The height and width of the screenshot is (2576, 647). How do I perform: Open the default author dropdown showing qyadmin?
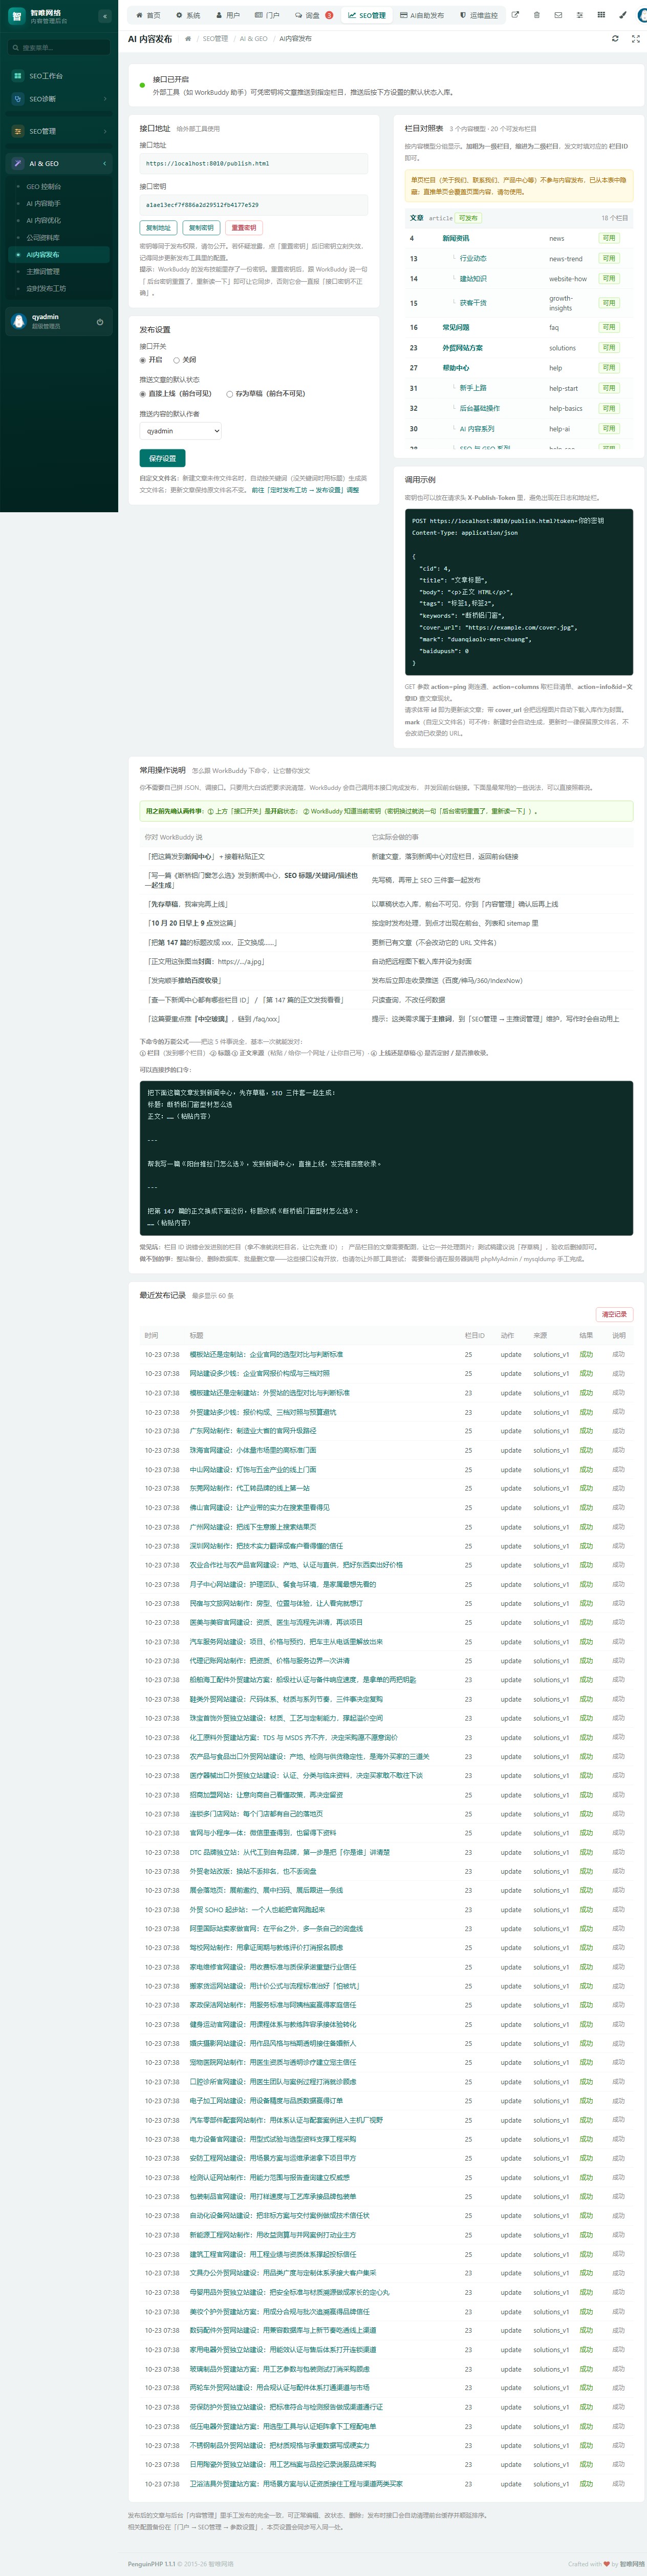tap(180, 430)
